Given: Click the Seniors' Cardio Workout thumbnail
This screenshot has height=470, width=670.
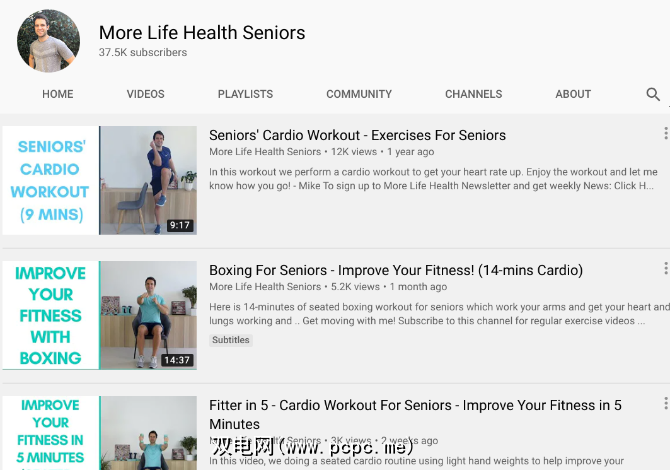Looking at the screenshot, I should (100, 180).
